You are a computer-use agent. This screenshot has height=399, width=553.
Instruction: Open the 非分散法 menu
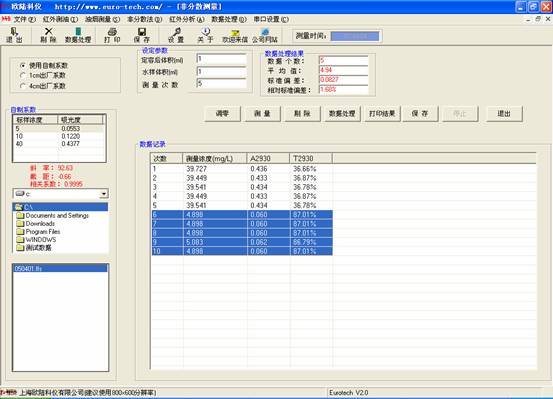pos(145,19)
